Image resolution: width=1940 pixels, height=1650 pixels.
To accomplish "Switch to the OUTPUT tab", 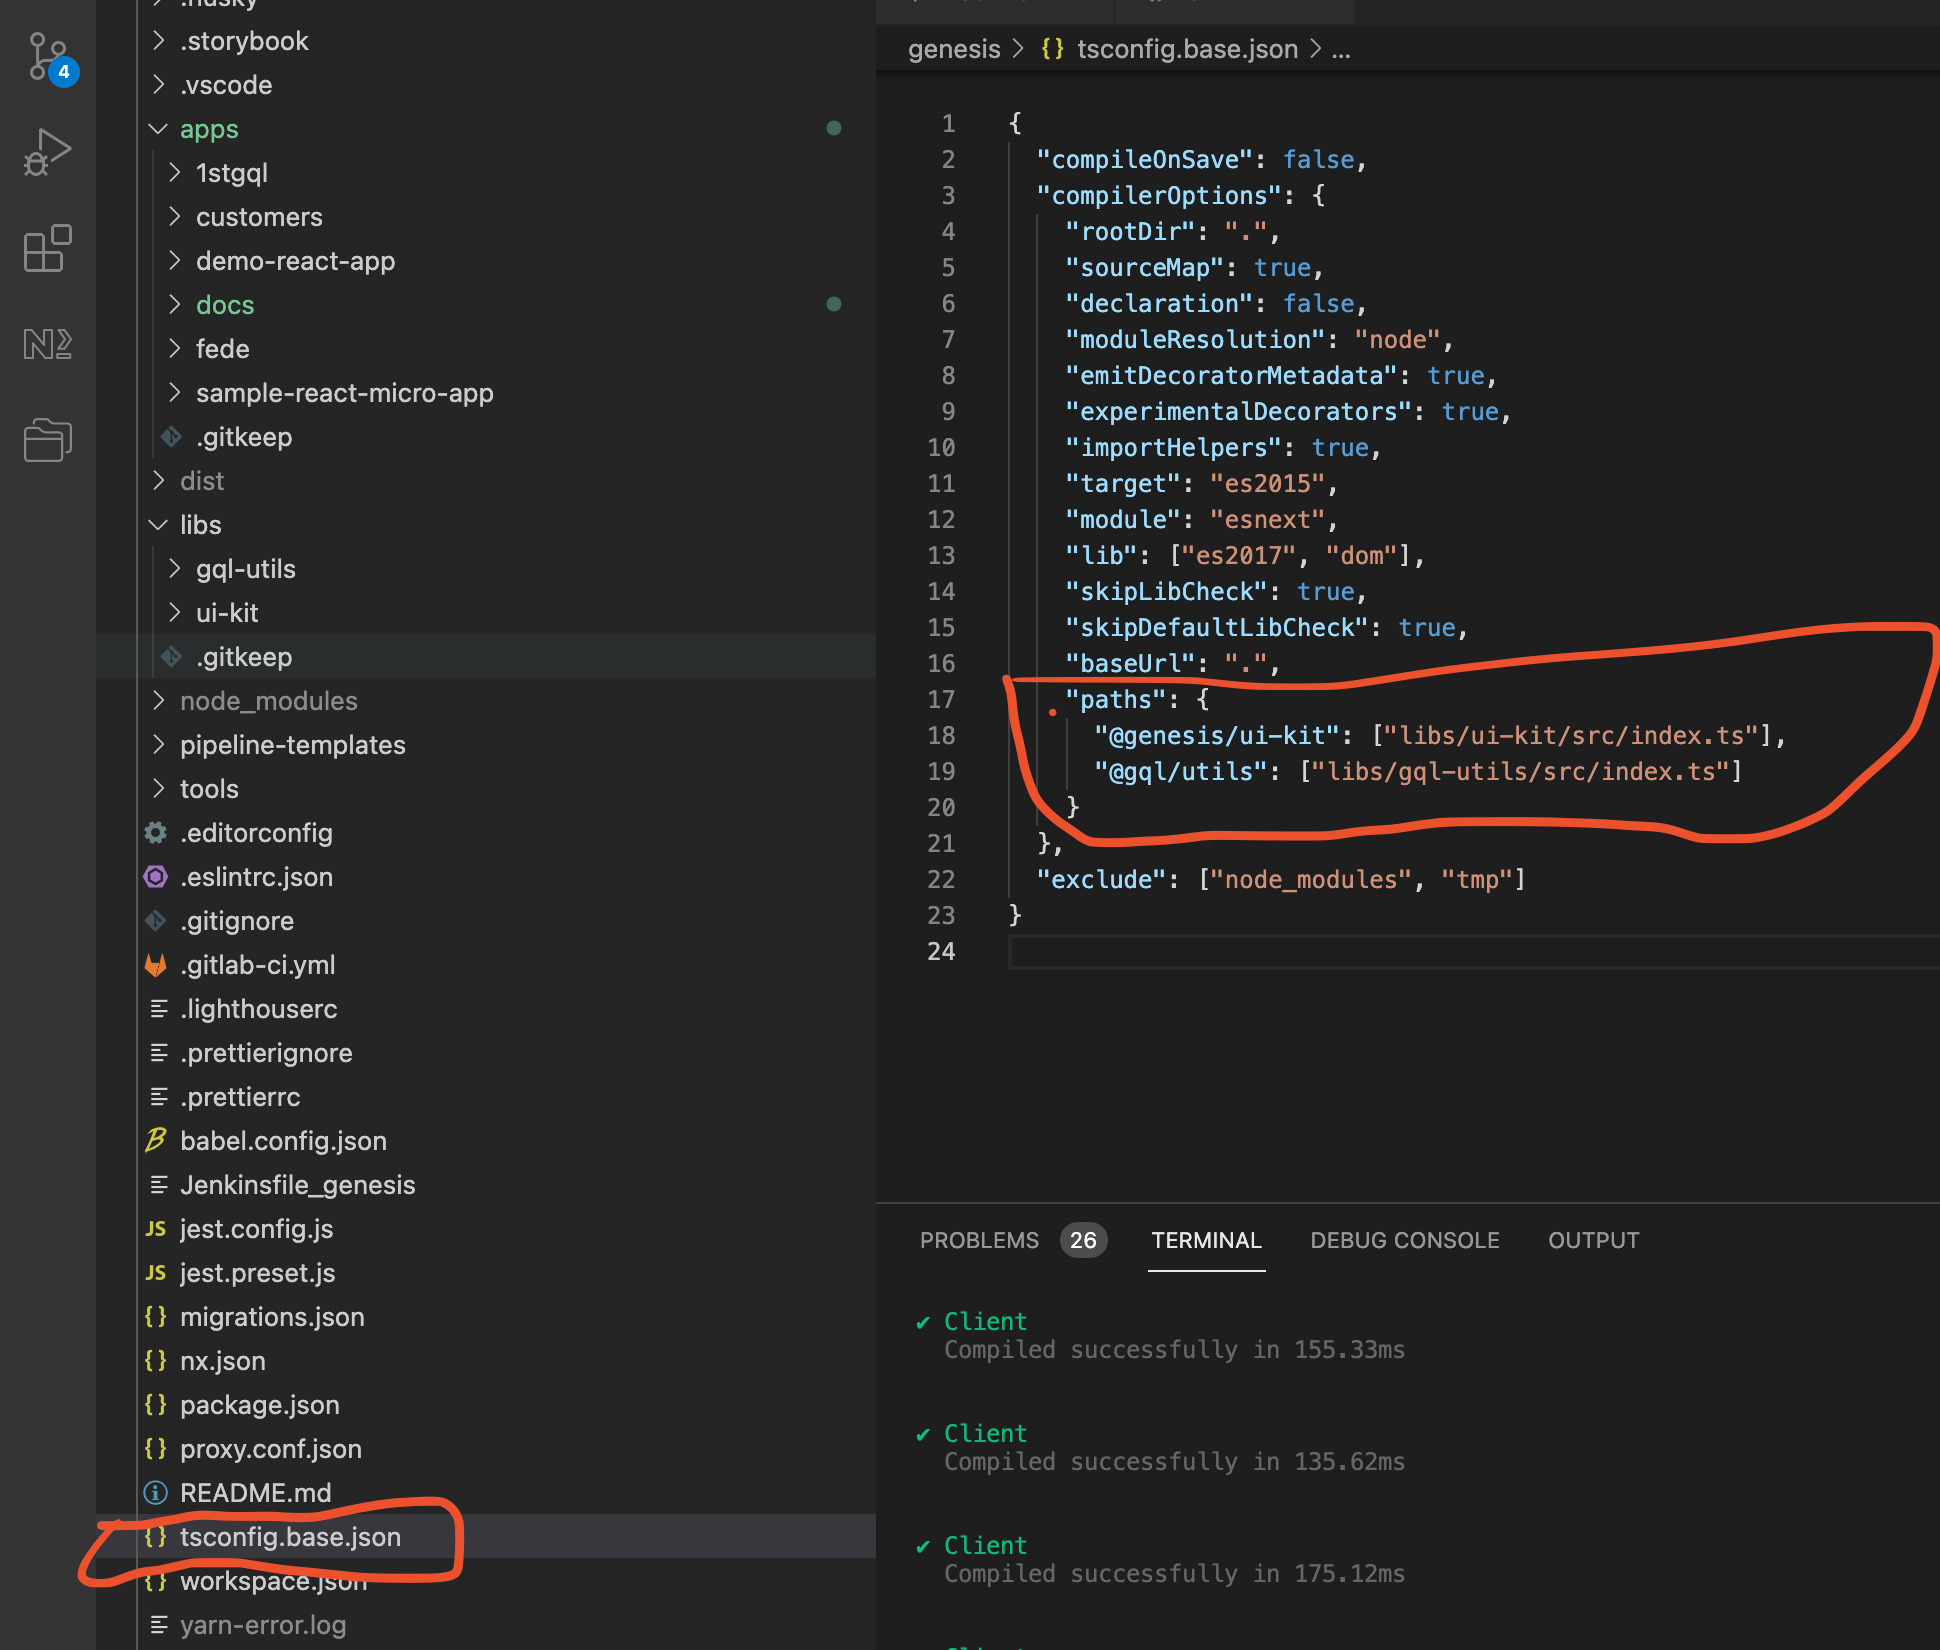I will pyautogui.click(x=1593, y=1240).
